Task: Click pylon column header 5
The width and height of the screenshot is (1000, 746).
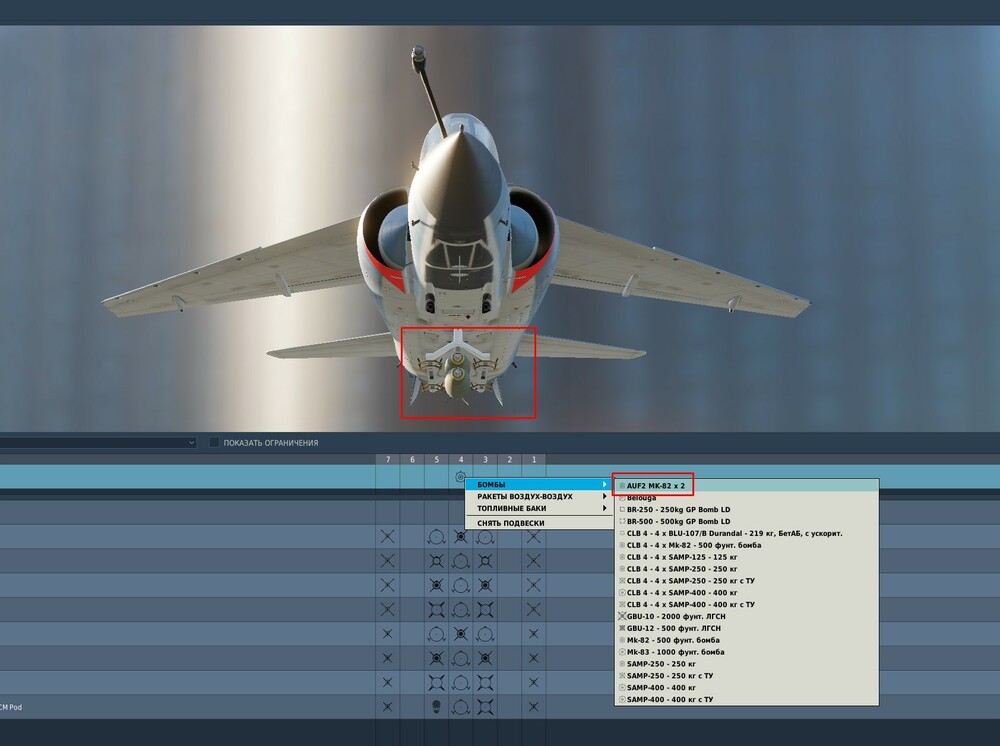Action: pyautogui.click(x=436, y=459)
